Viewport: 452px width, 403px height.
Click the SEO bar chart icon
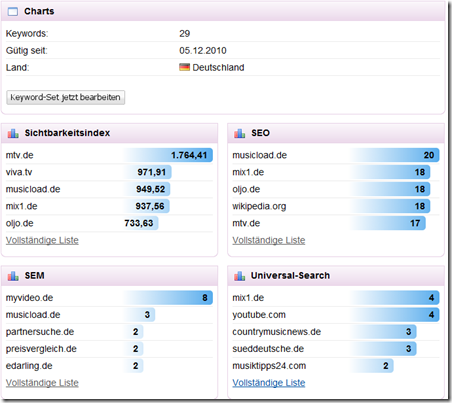tap(239, 133)
